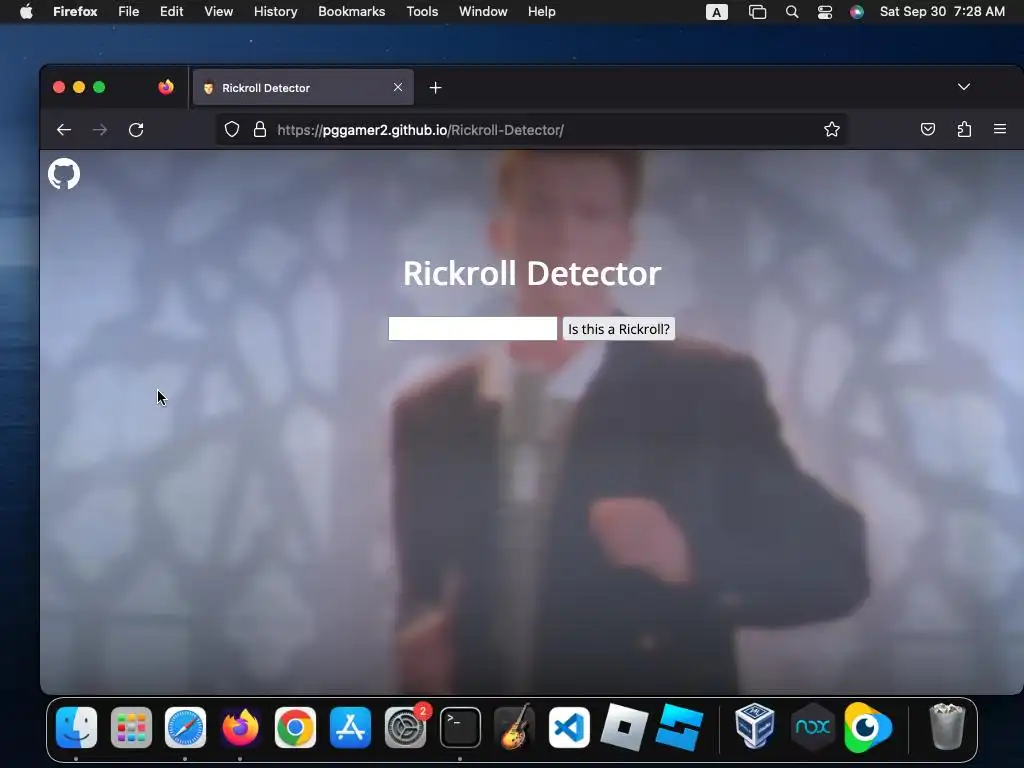Reload the current Rickroll Detector page
Viewport: 1024px width, 768px height.
click(136, 130)
